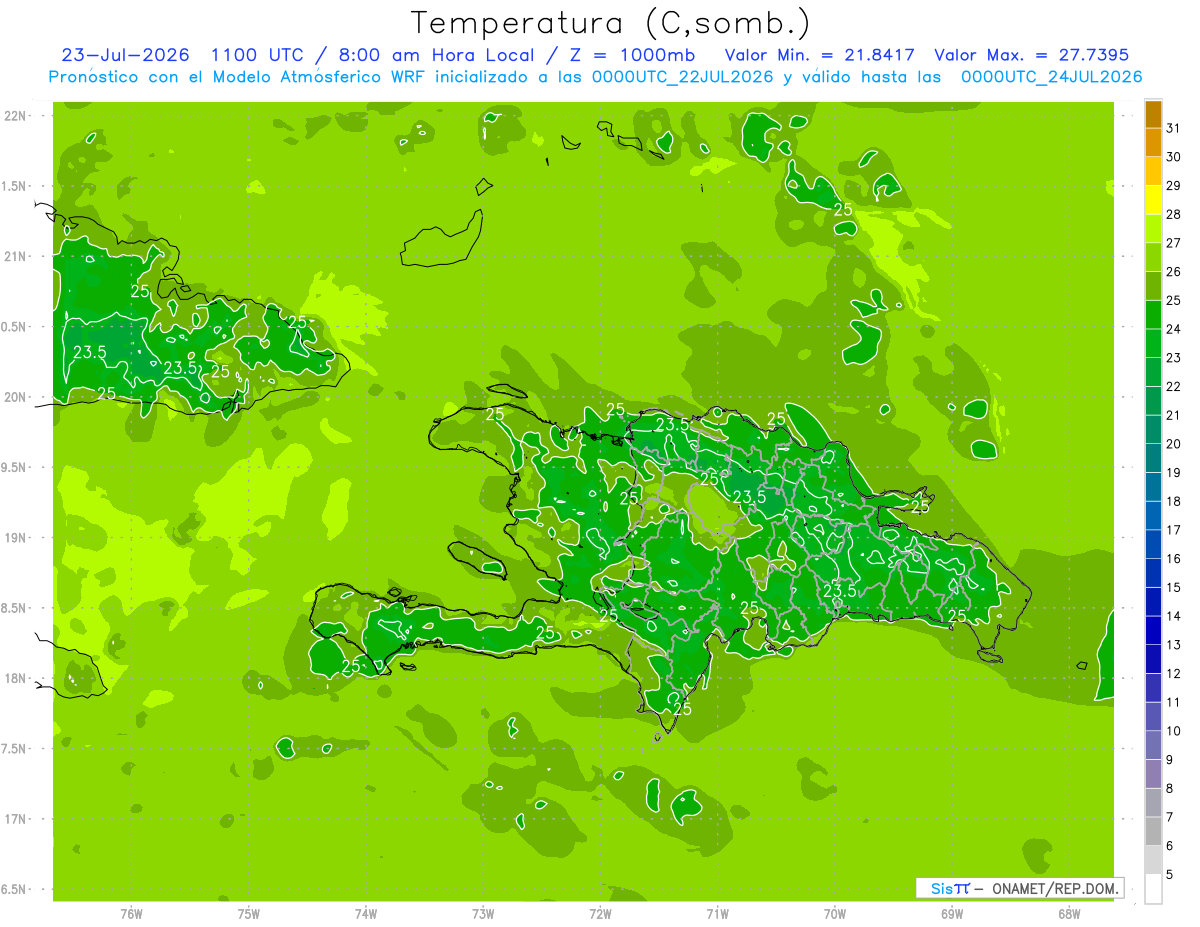Click the 5 value on color scale
1200x927 pixels.
click(1171, 874)
